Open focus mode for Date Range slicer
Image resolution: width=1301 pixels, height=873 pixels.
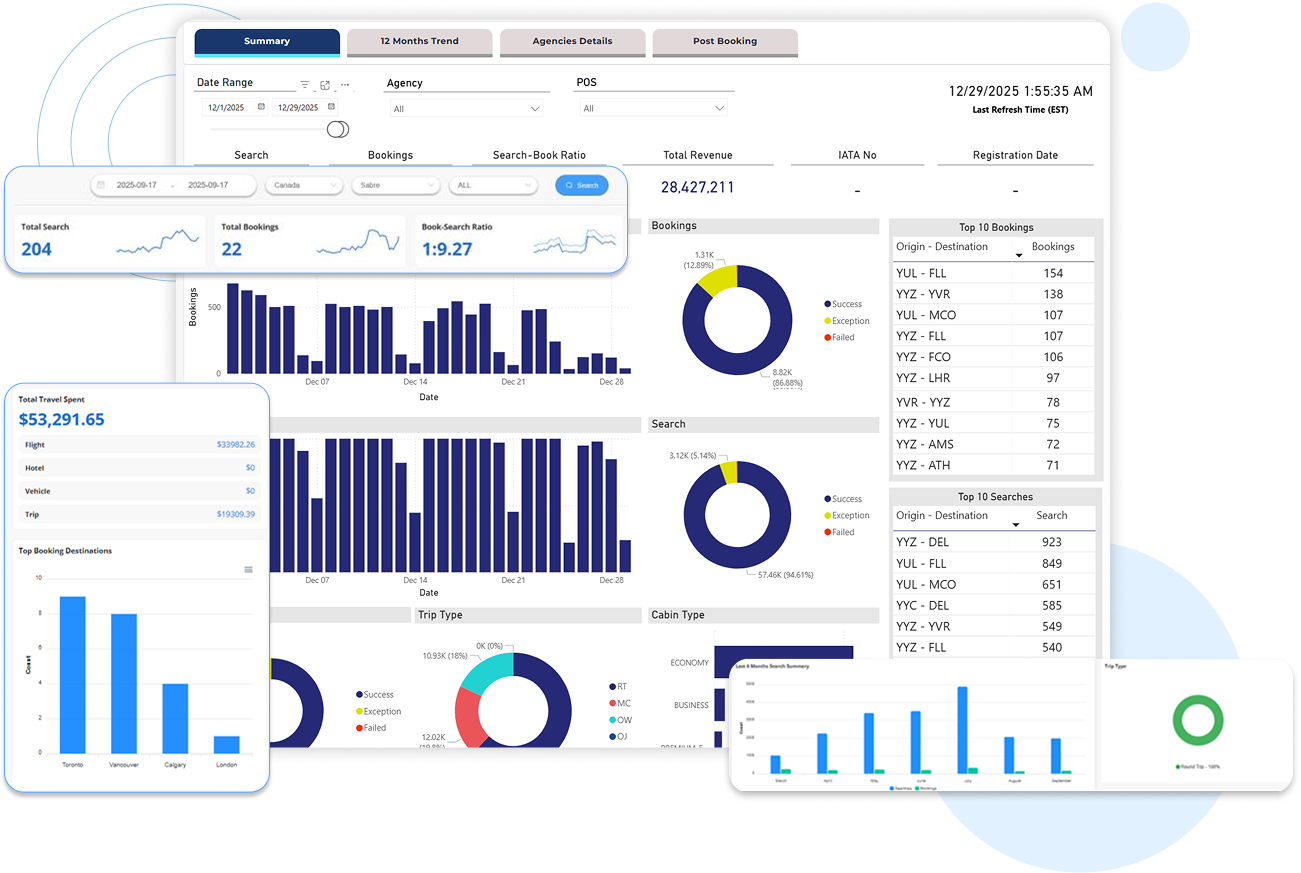(325, 85)
